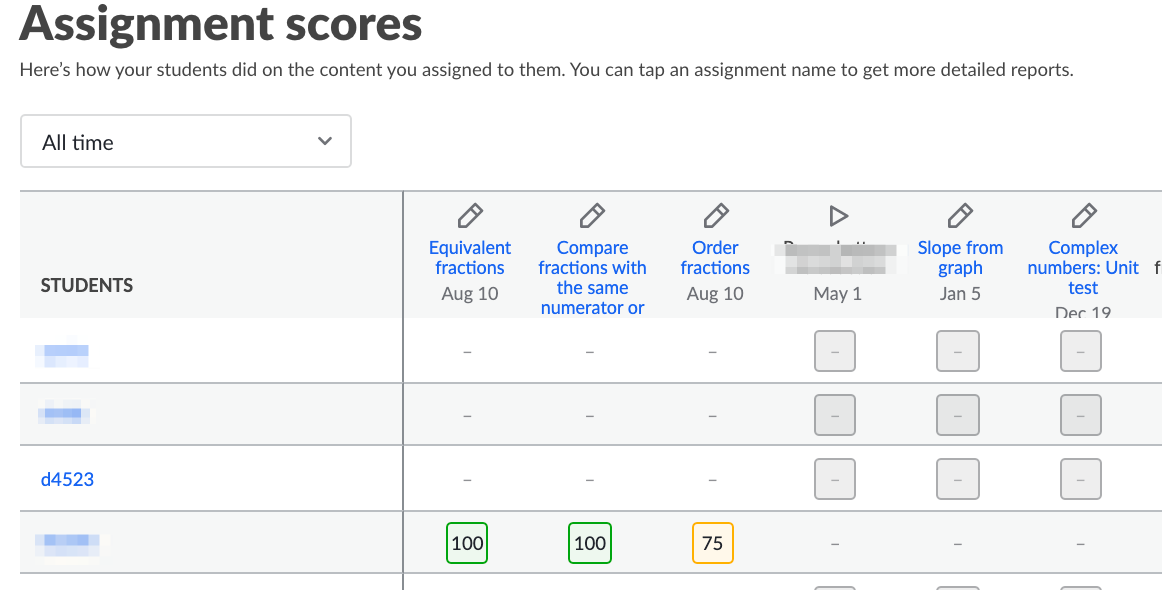Select student d4523
Screen dimensions: 1162x590
[x=67, y=479]
